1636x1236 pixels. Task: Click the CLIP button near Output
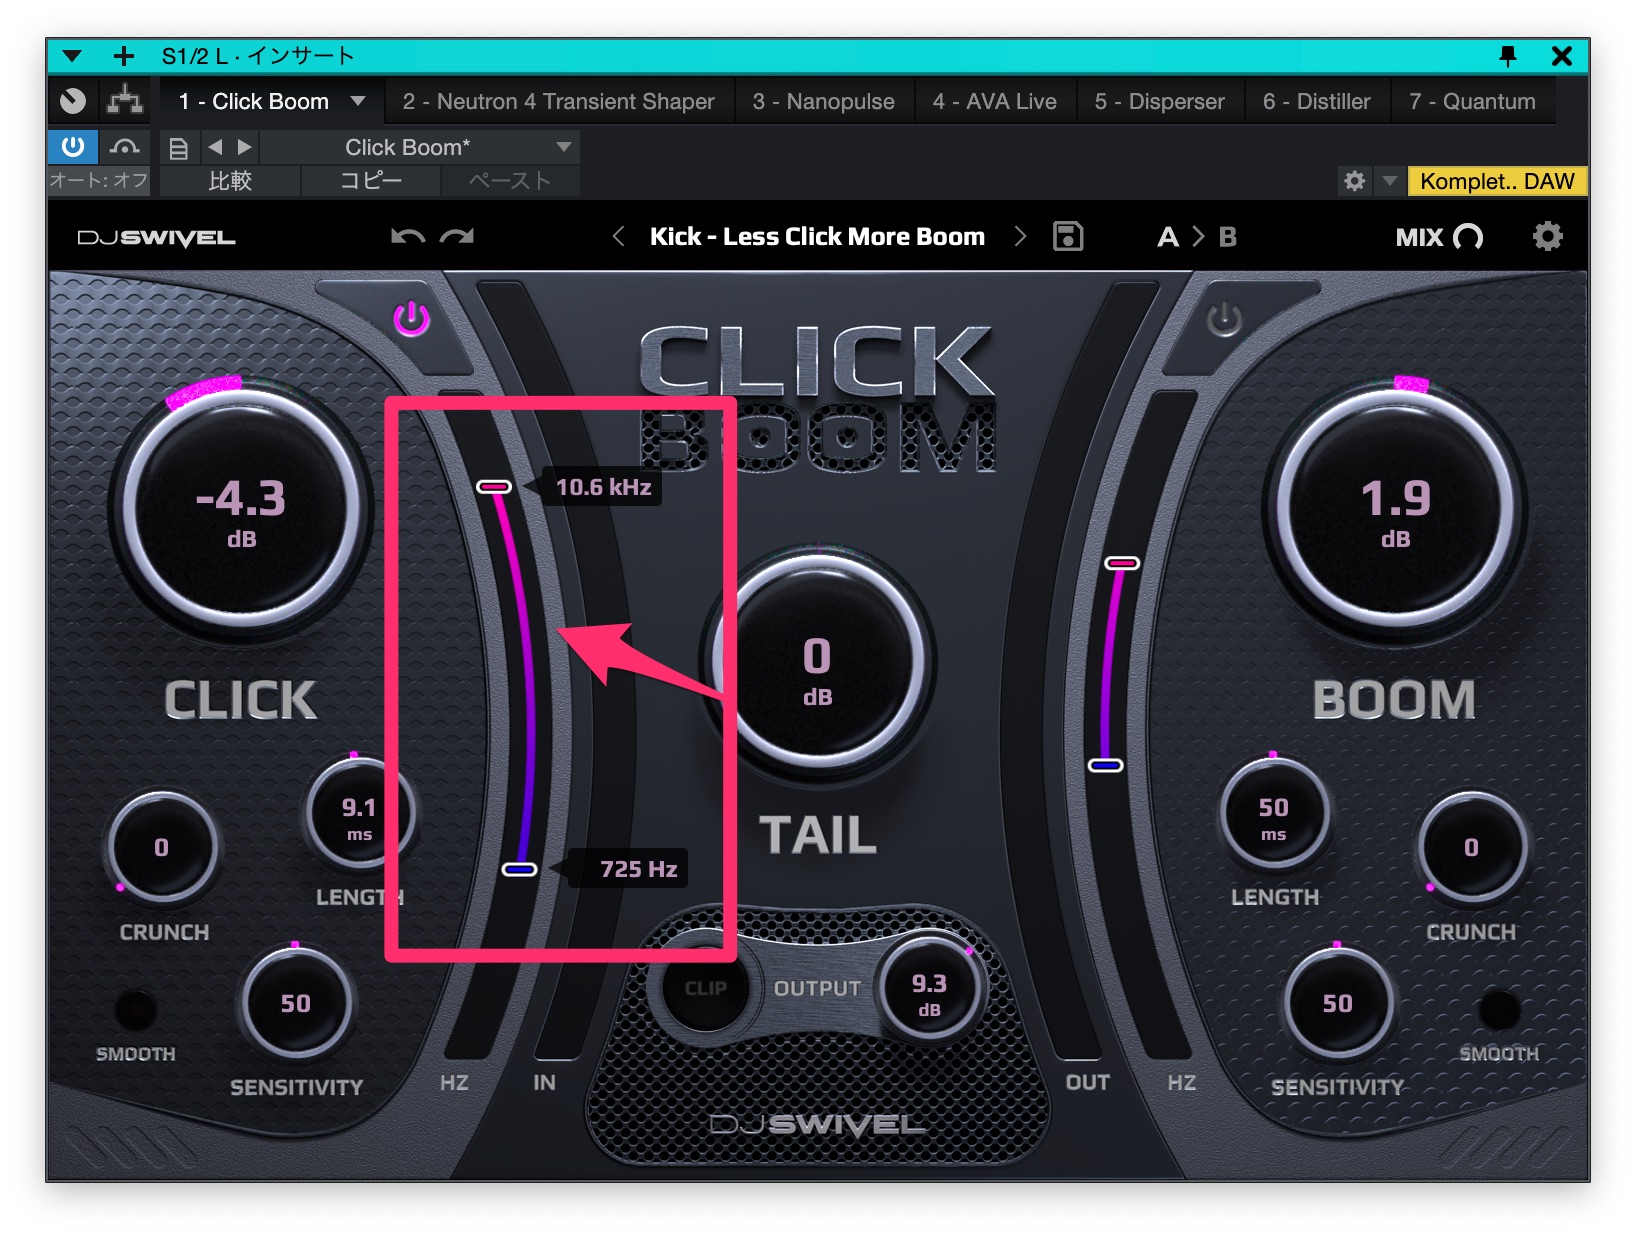(705, 988)
